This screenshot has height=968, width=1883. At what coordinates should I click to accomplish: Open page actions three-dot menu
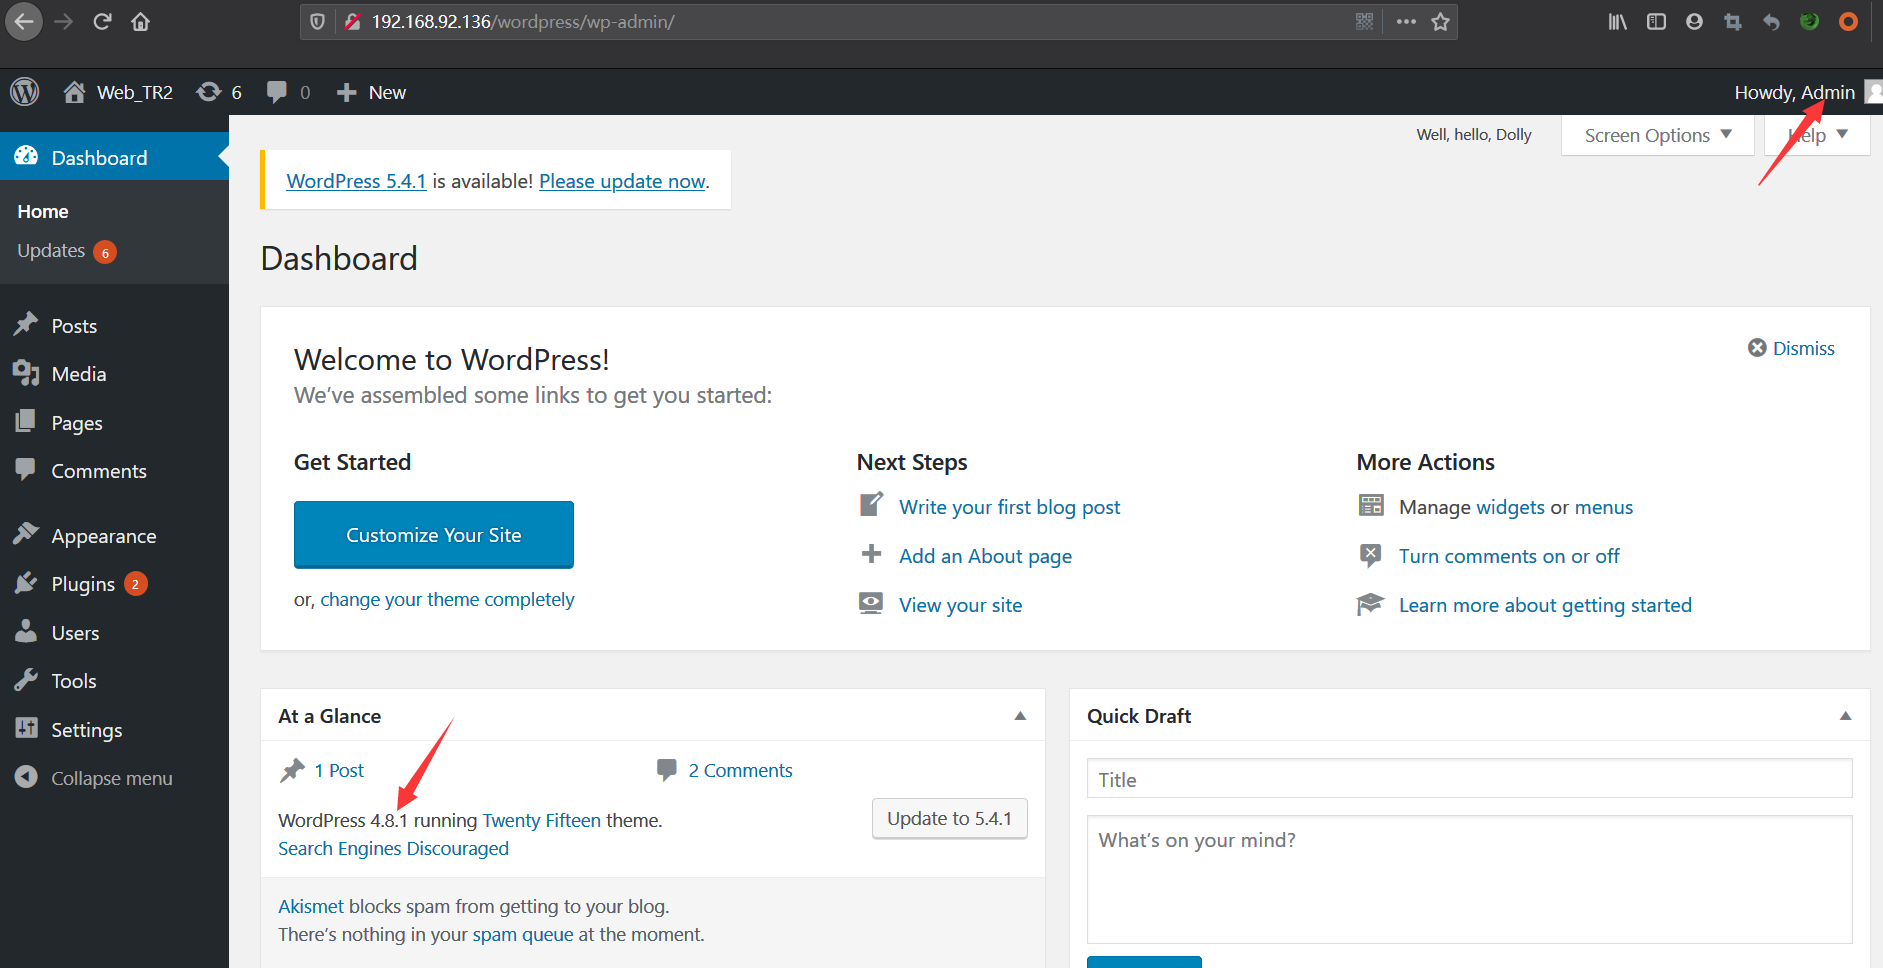pos(1406,21)
